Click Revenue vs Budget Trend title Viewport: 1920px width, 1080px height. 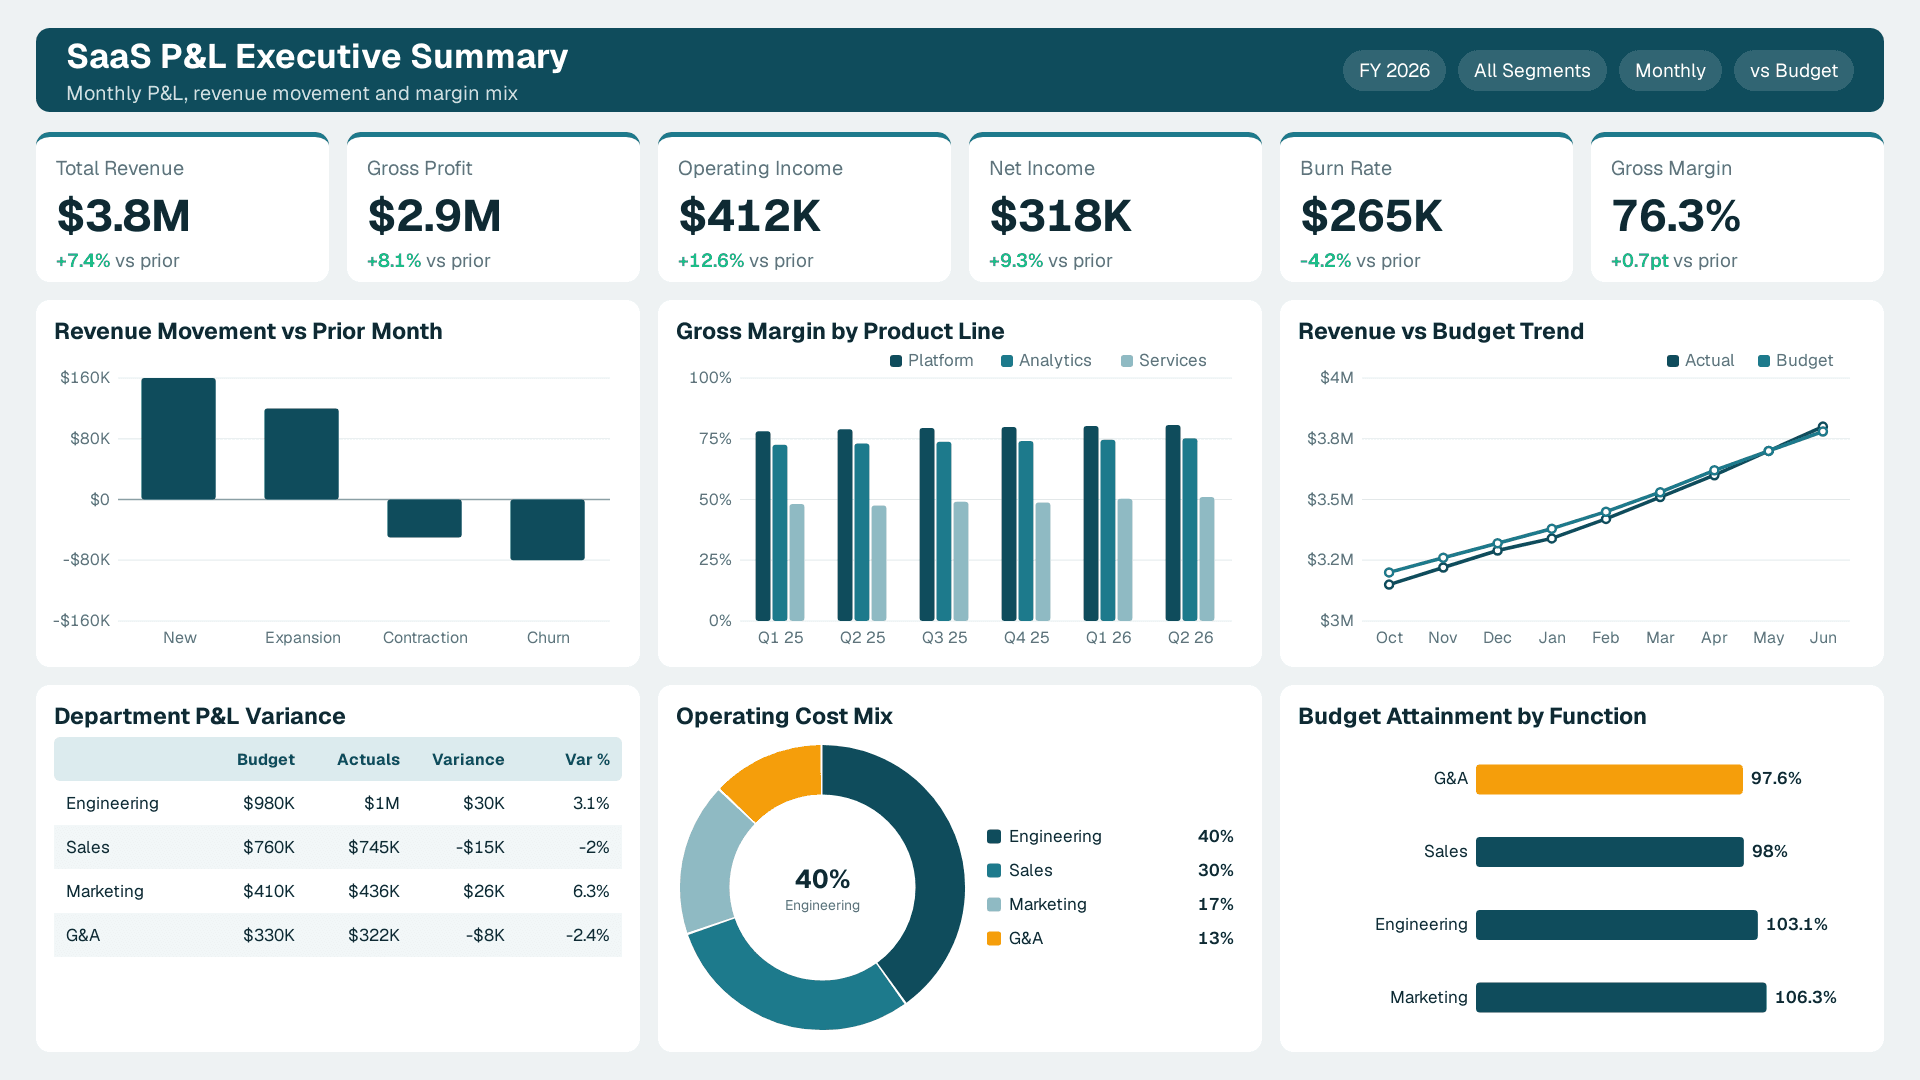pos(1441,332)
